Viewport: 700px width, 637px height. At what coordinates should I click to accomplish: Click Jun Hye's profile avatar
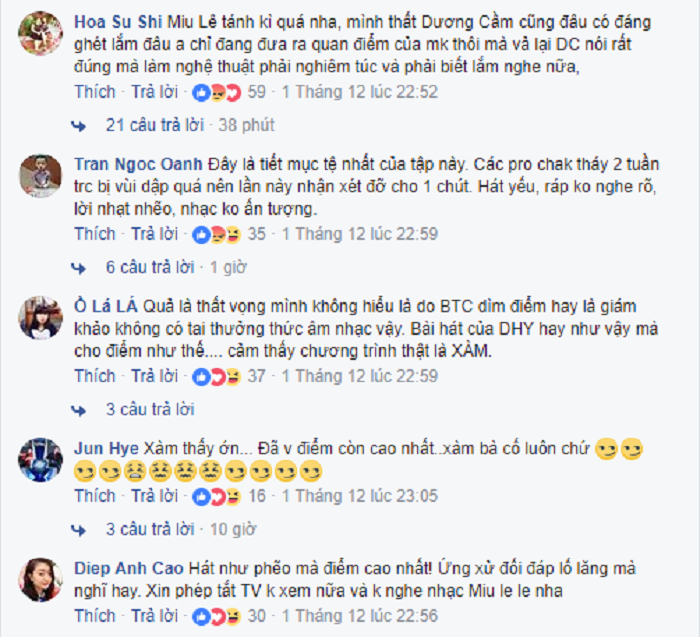pyautogui.click(x=41, y=460)
